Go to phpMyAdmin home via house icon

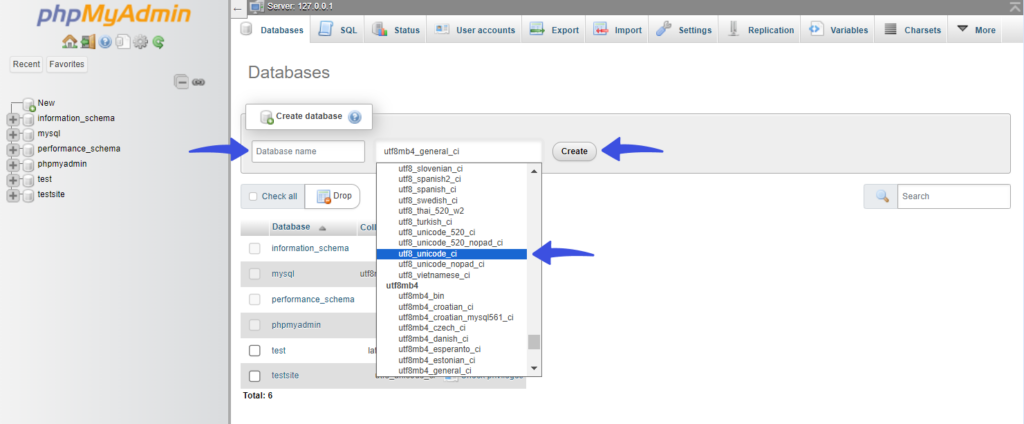pyautogui.click(x=69, y=42)
